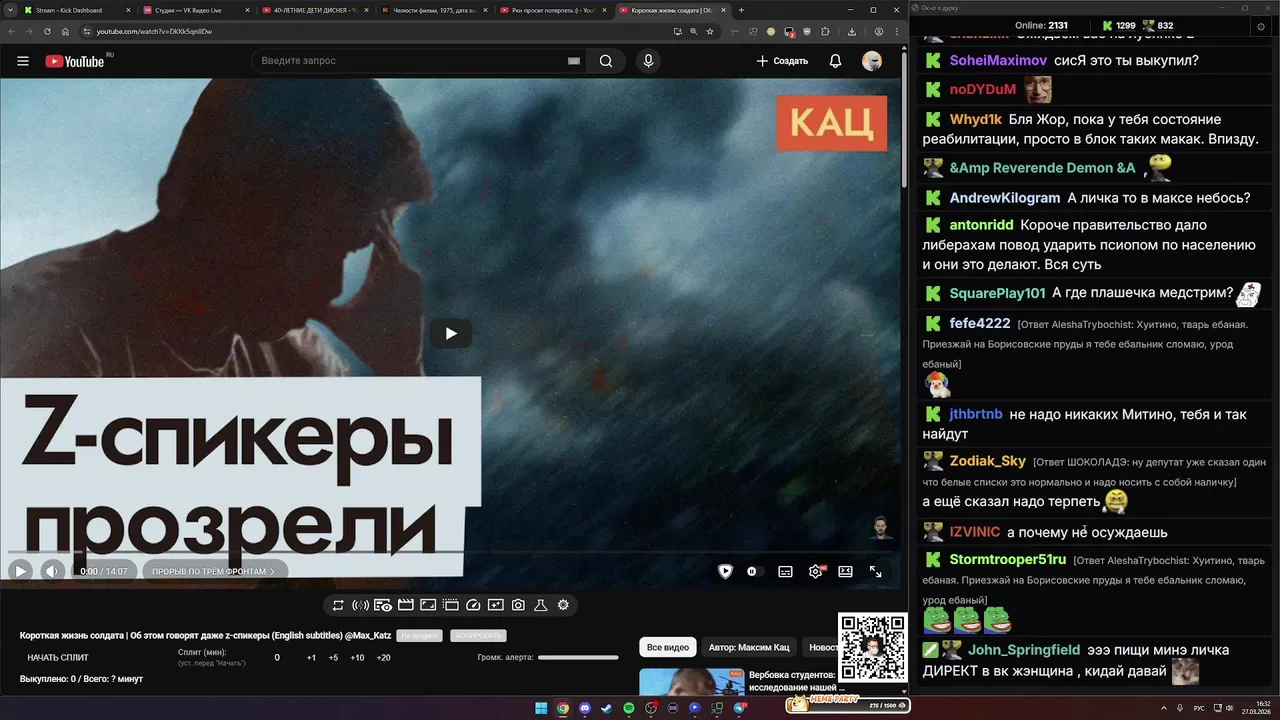
Task: Click the address bar URL
Action: click(x=154, y=31)
